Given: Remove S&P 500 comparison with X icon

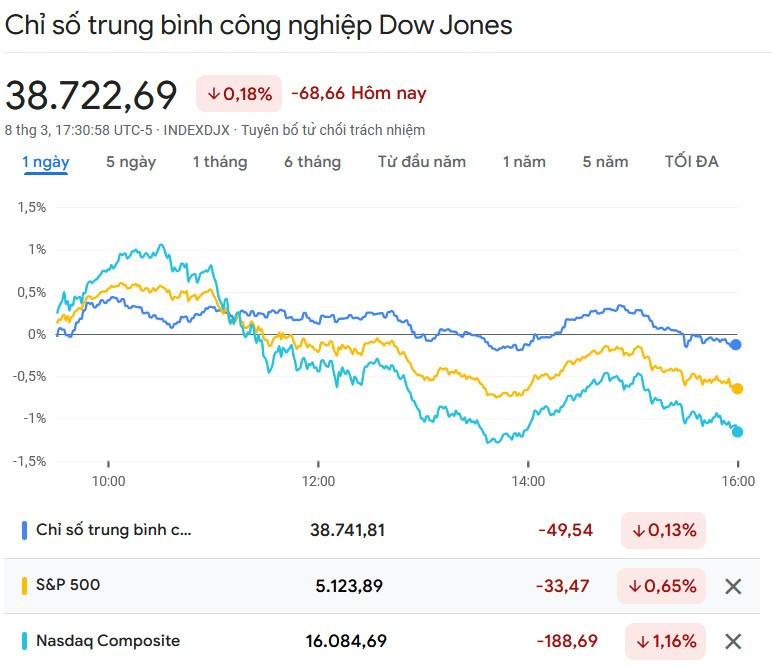Looking at the screenshot, I should 733,586.
